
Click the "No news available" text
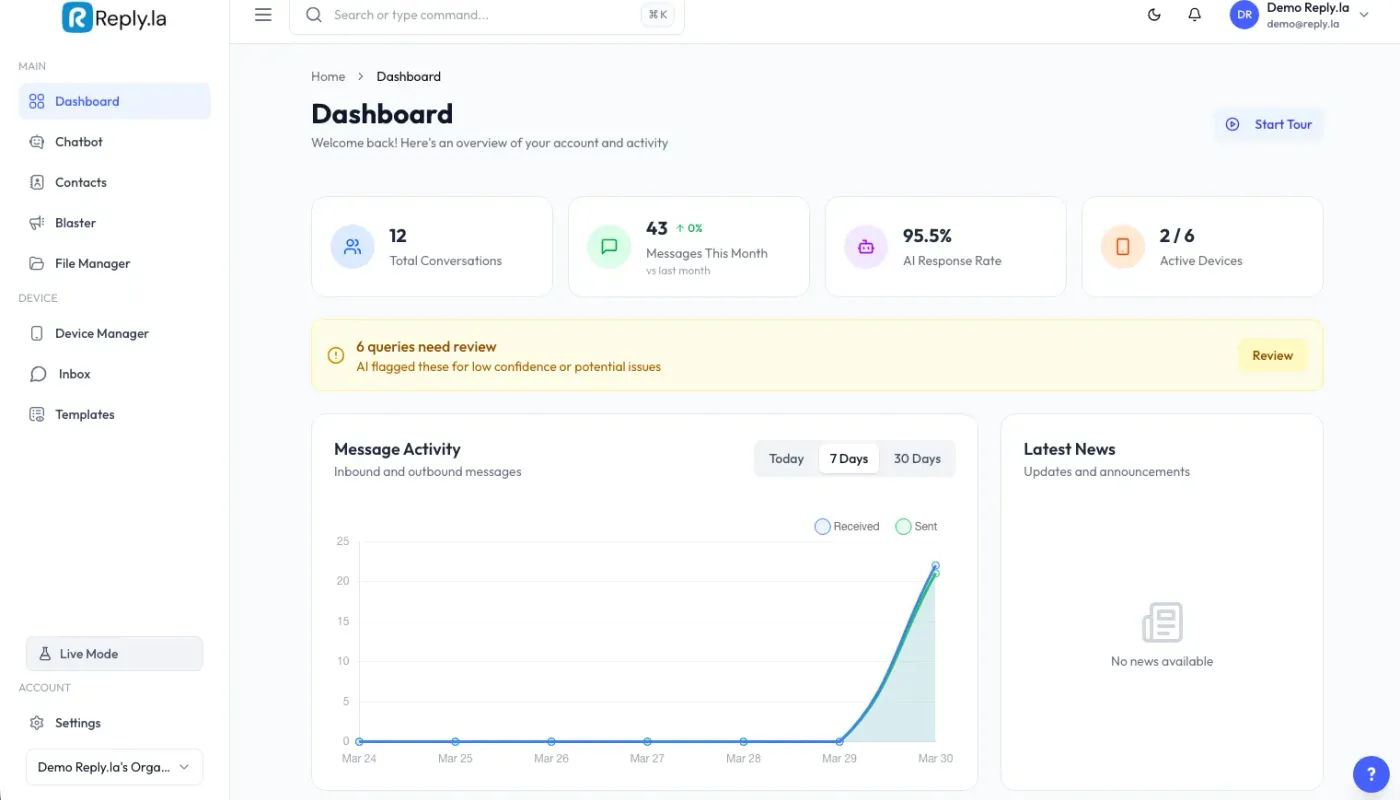click(1162, 661)
